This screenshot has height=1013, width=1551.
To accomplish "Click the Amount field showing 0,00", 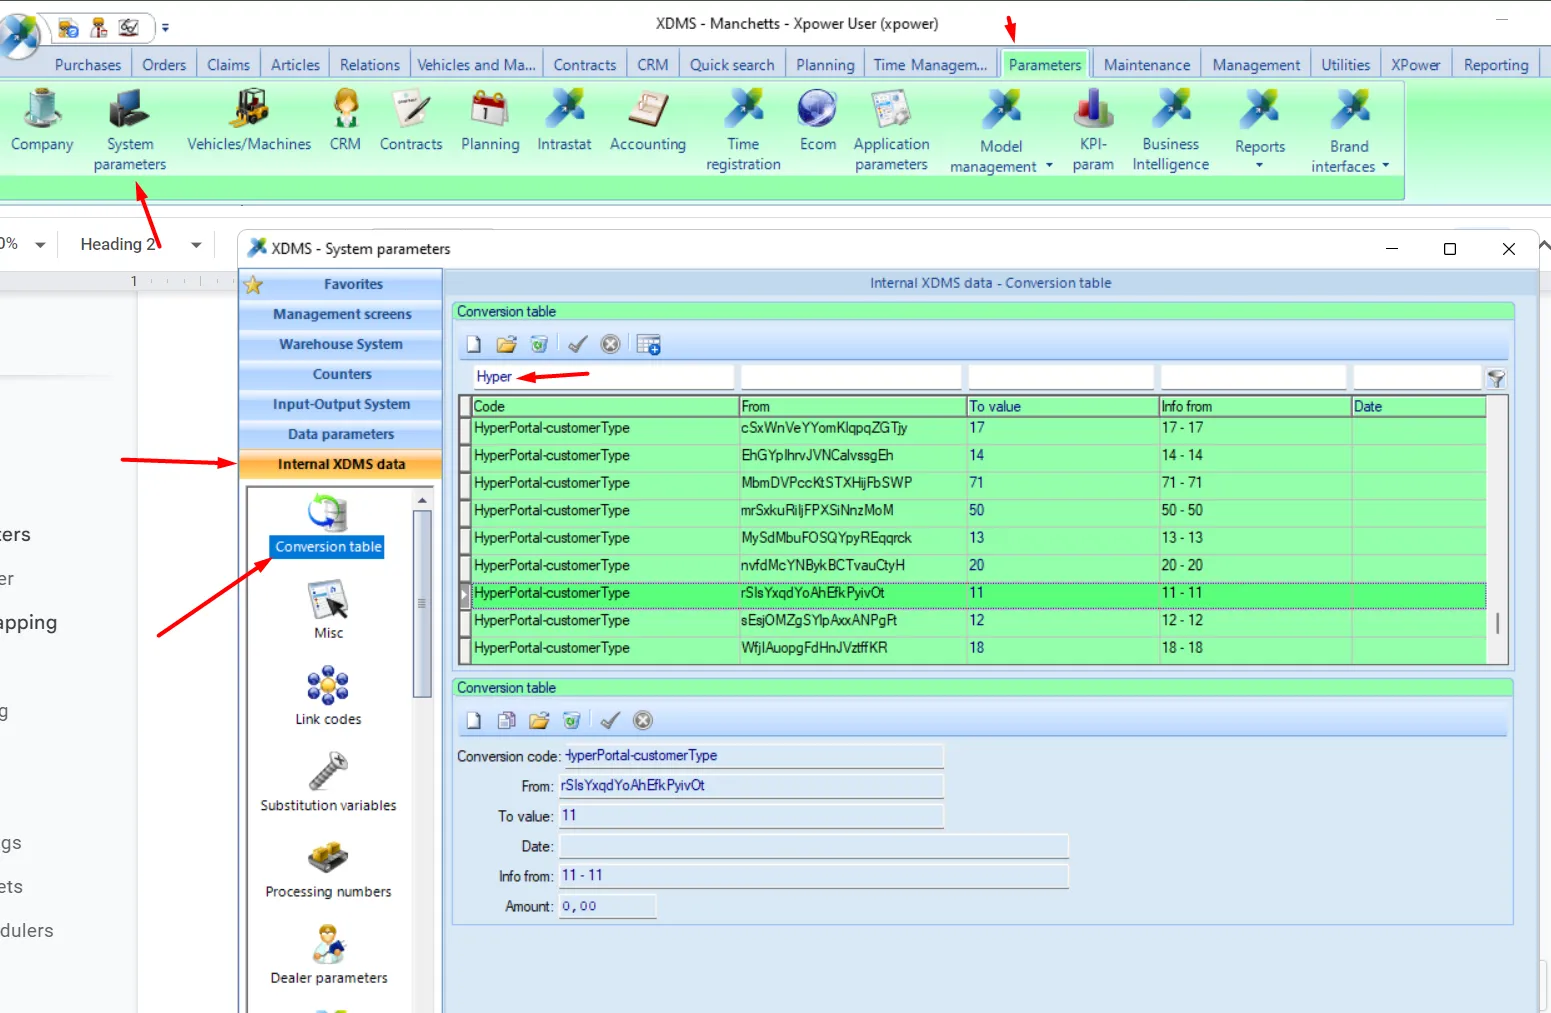I will (607, 906).
